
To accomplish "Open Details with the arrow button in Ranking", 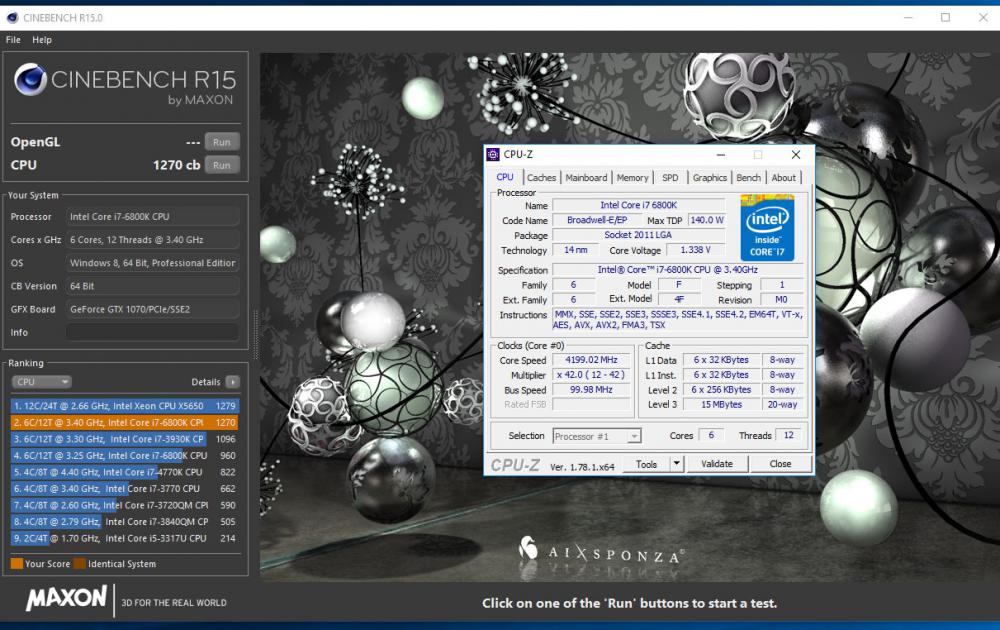I will coord(231,382).
